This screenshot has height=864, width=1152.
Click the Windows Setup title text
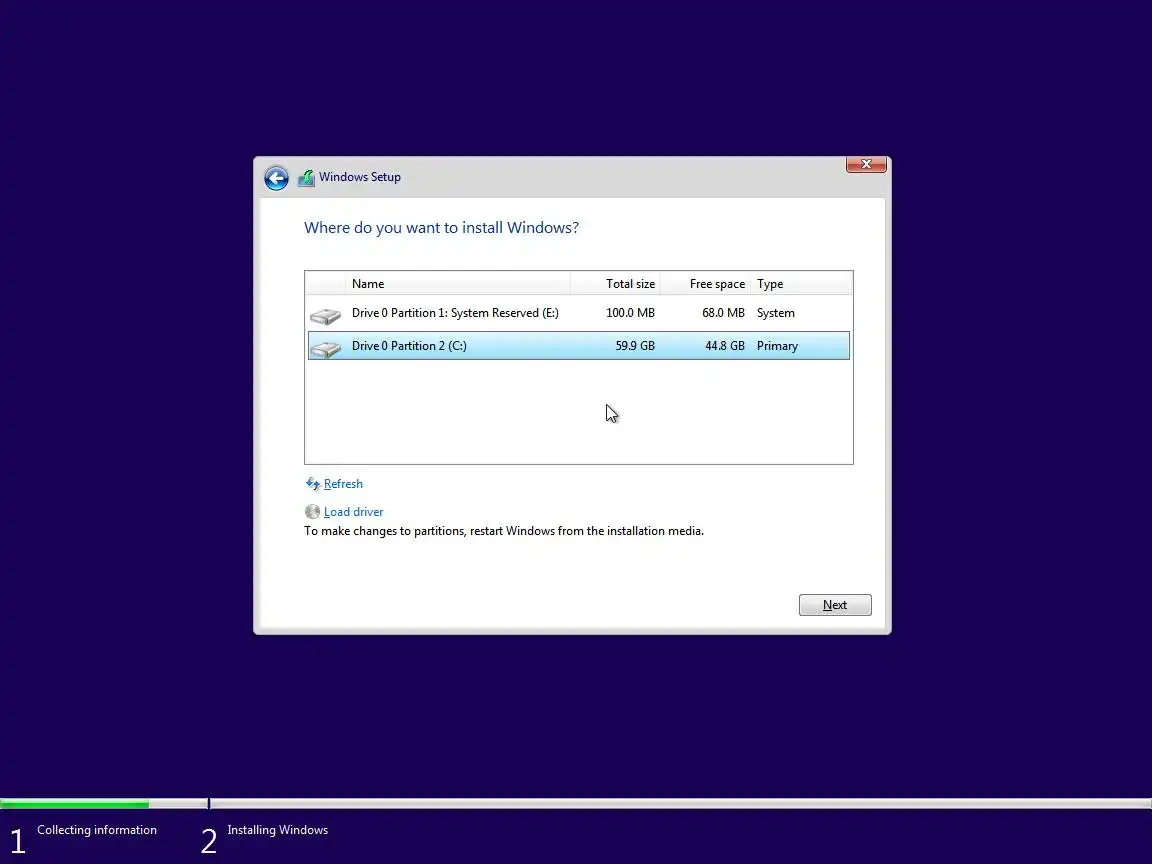coord(360,177)
